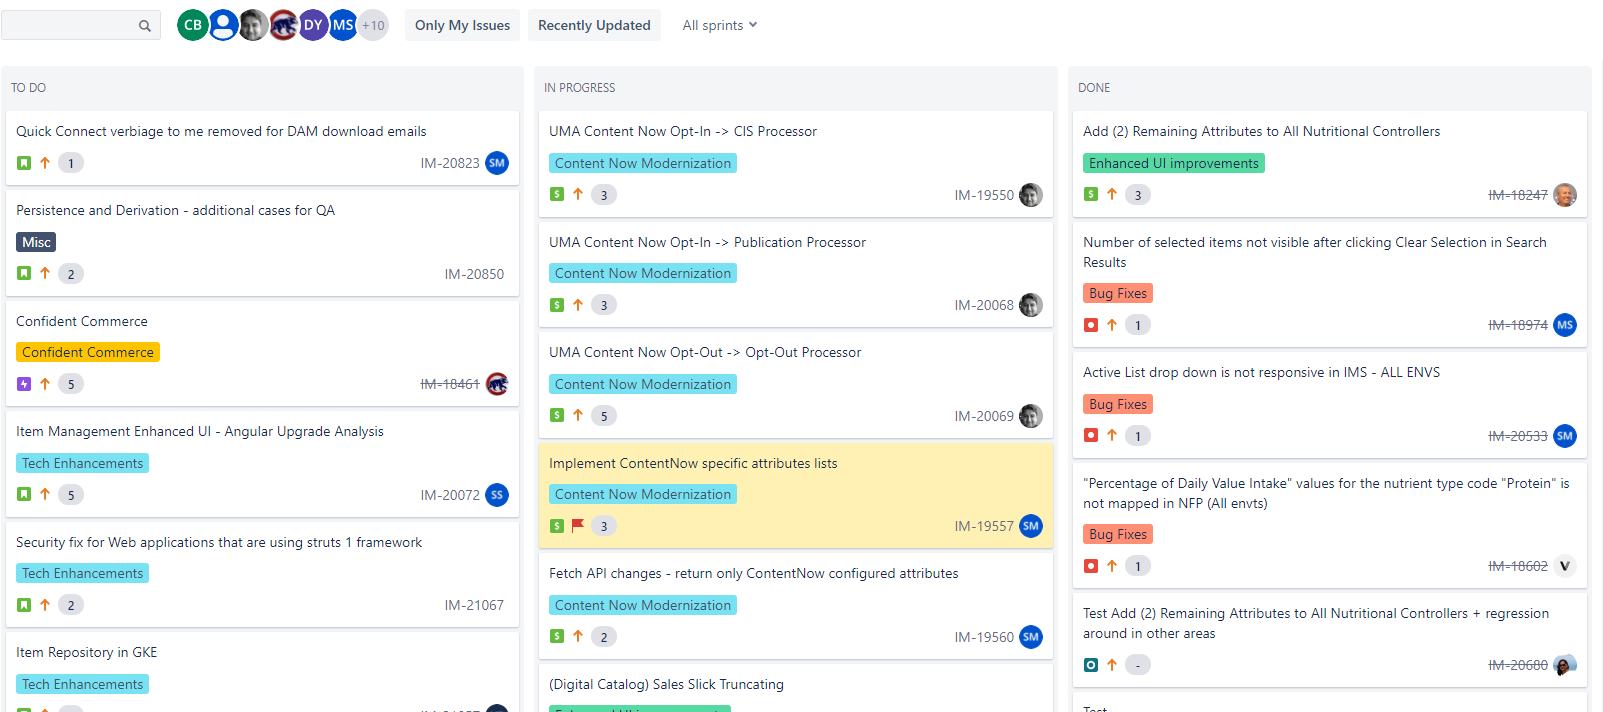Open the All sprints dropdown
Screen dimensions: 1603x712
720,25
